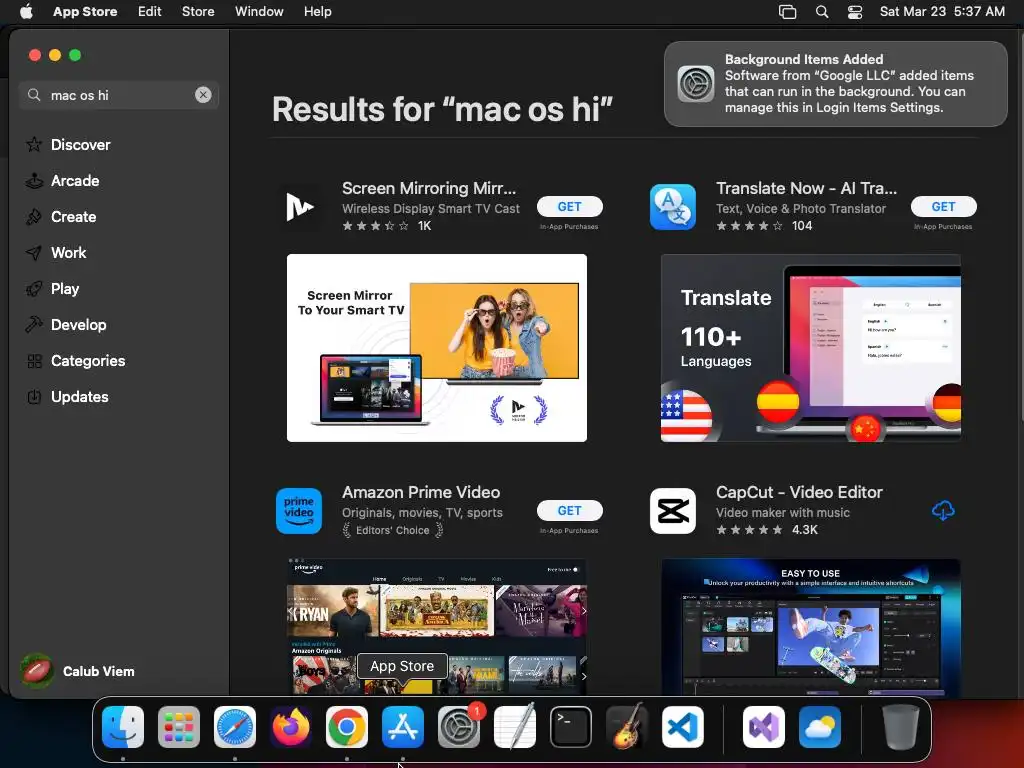Click the Amazon Prime Video title
The image size is (1024, 768).
(421, 492)
